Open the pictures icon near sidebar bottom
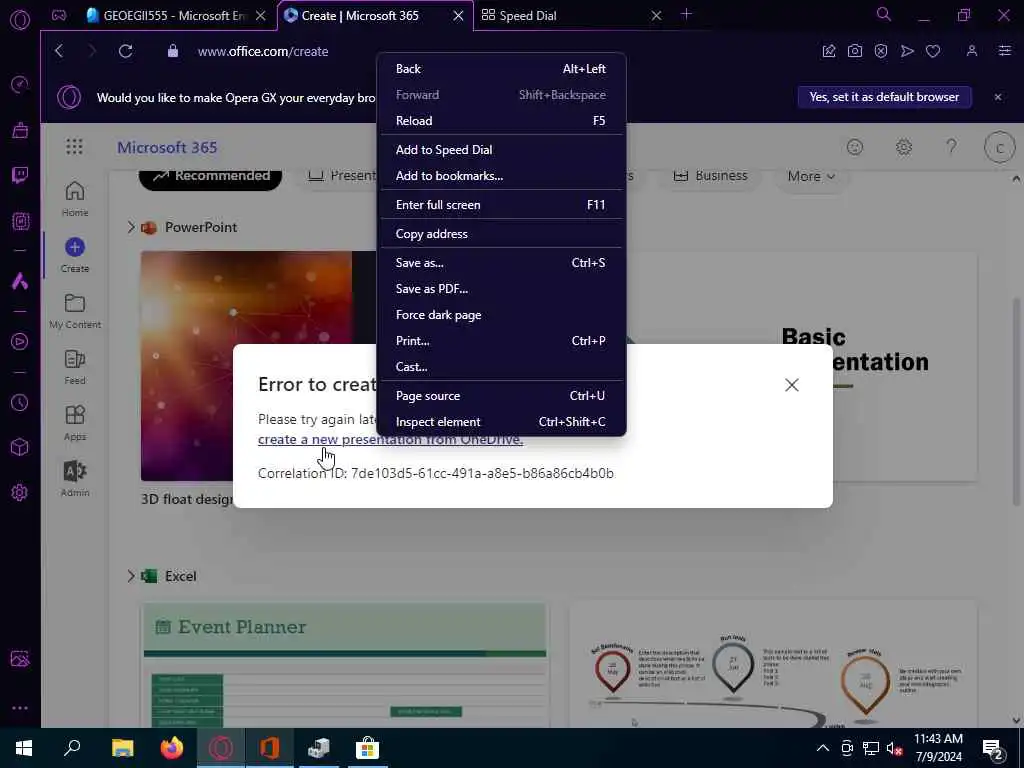Viewport: 1024px width, 768px height. point(20,659)
